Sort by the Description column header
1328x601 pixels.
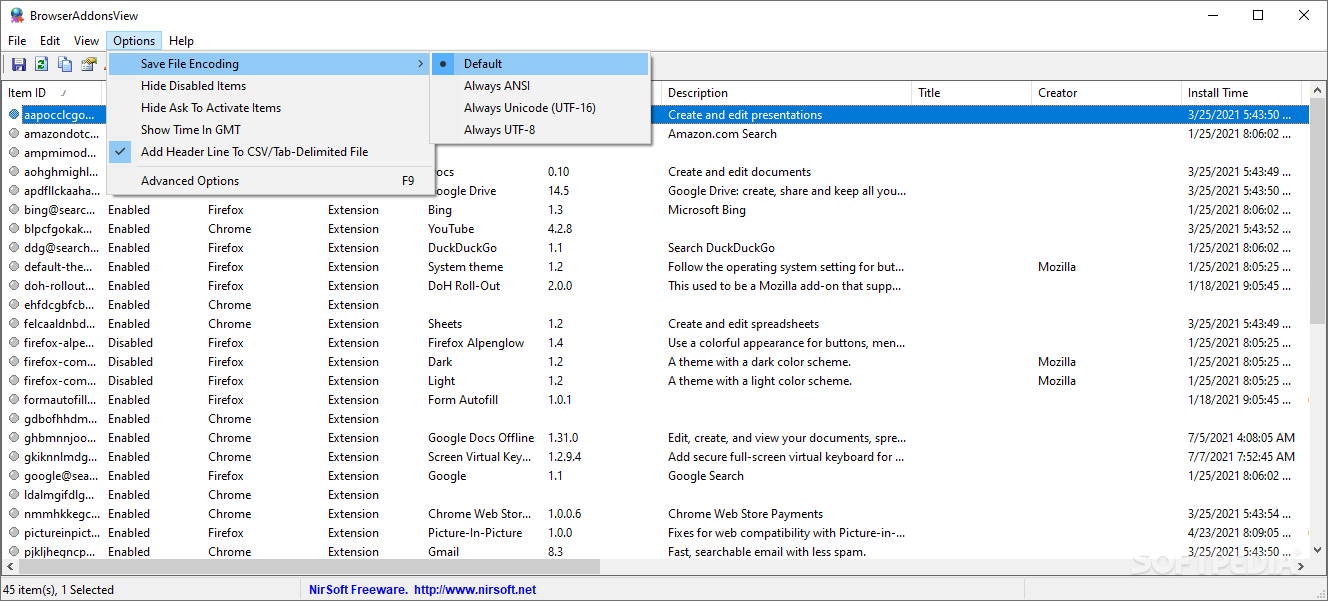tap(787, 93)
